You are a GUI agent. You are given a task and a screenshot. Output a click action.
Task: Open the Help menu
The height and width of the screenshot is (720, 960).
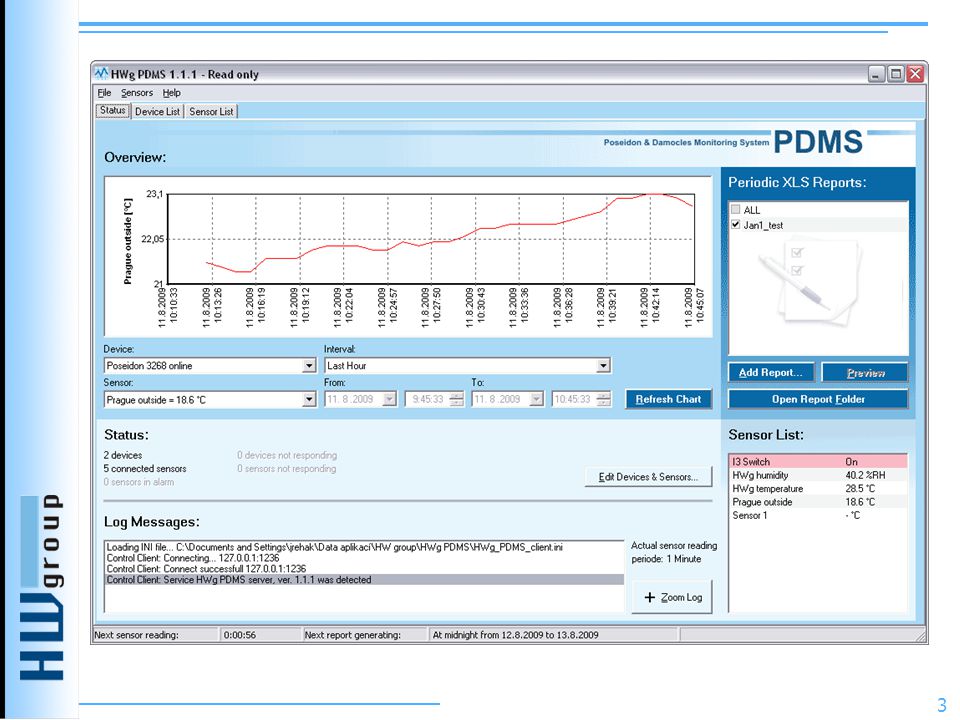click(171, 92)
